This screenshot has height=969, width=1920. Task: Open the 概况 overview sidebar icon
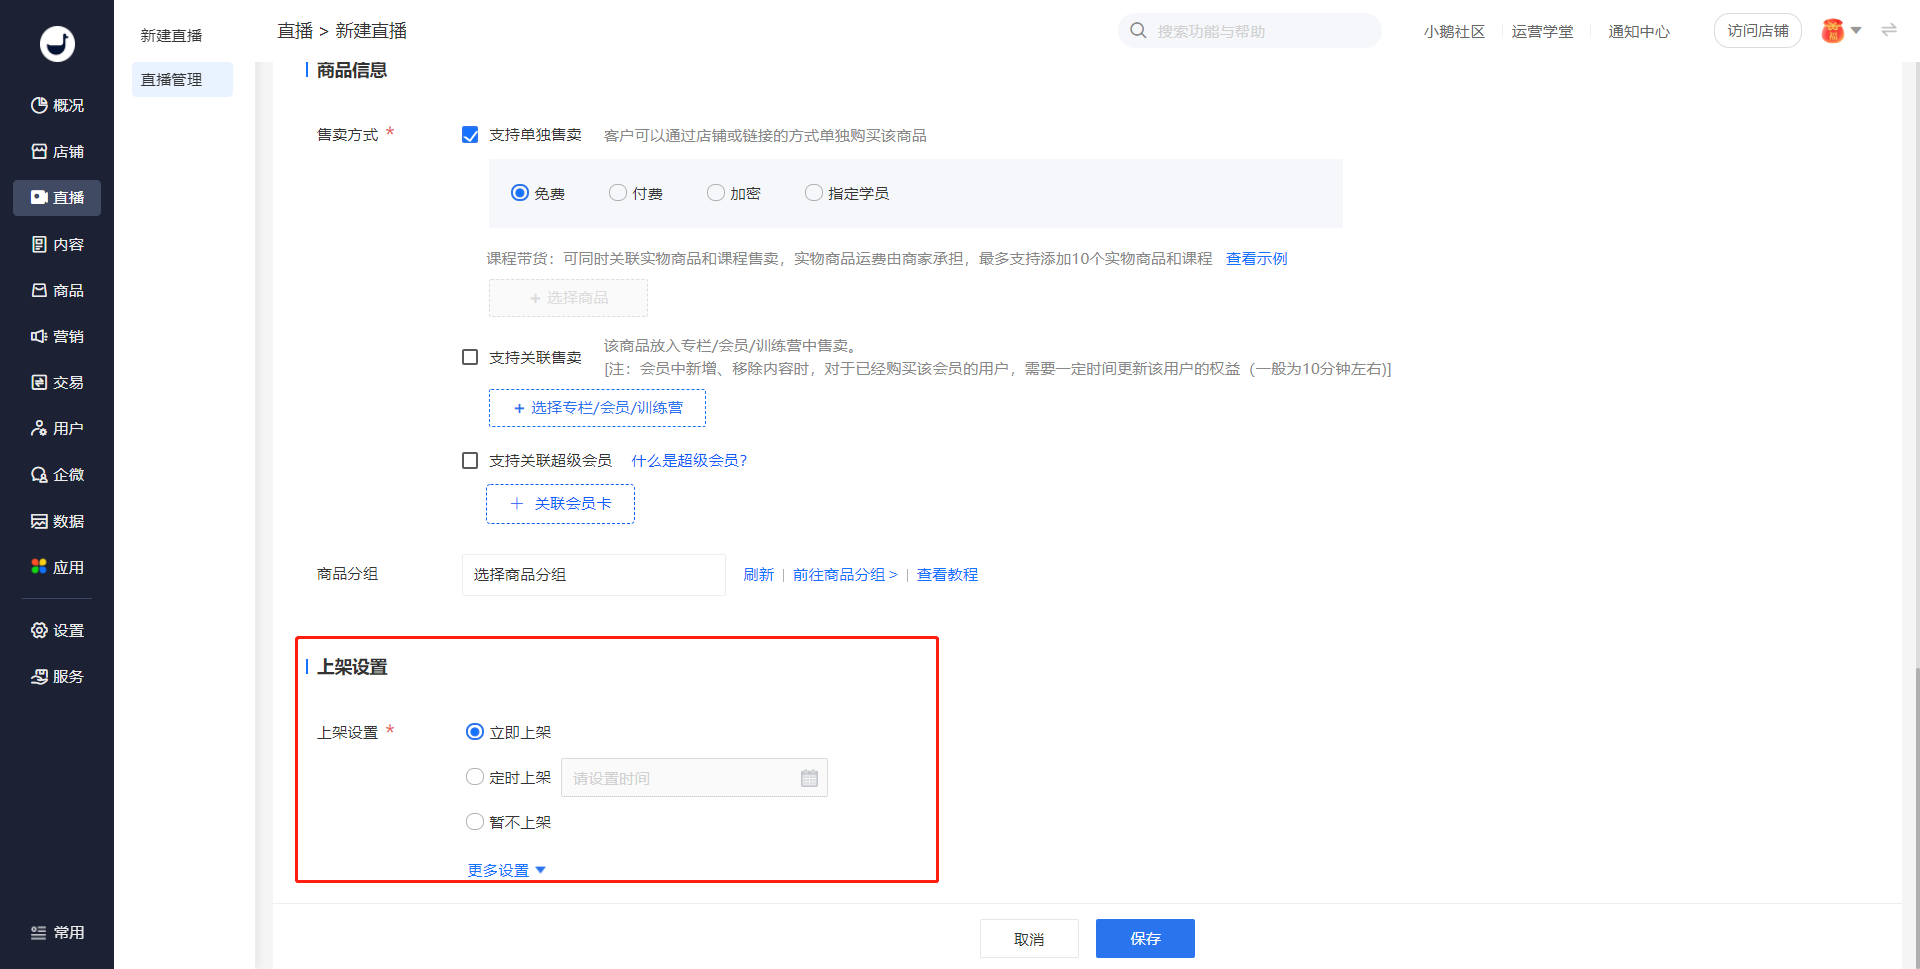pos(40,105)
